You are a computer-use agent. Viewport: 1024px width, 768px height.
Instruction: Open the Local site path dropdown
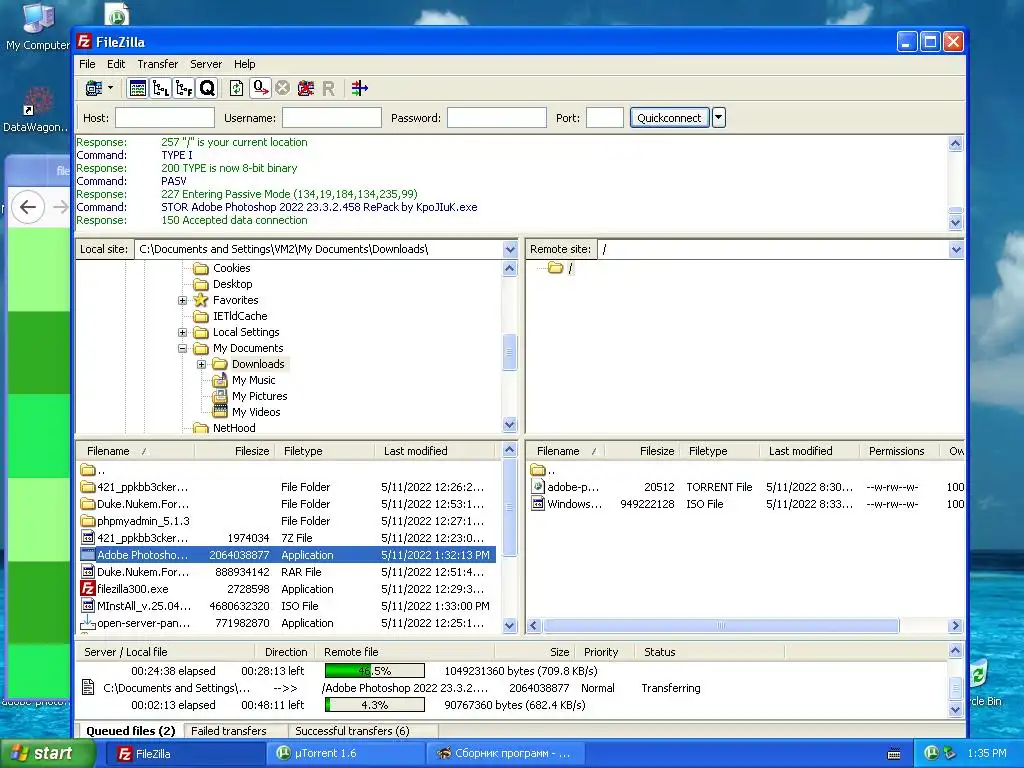(x=510, y=249)
